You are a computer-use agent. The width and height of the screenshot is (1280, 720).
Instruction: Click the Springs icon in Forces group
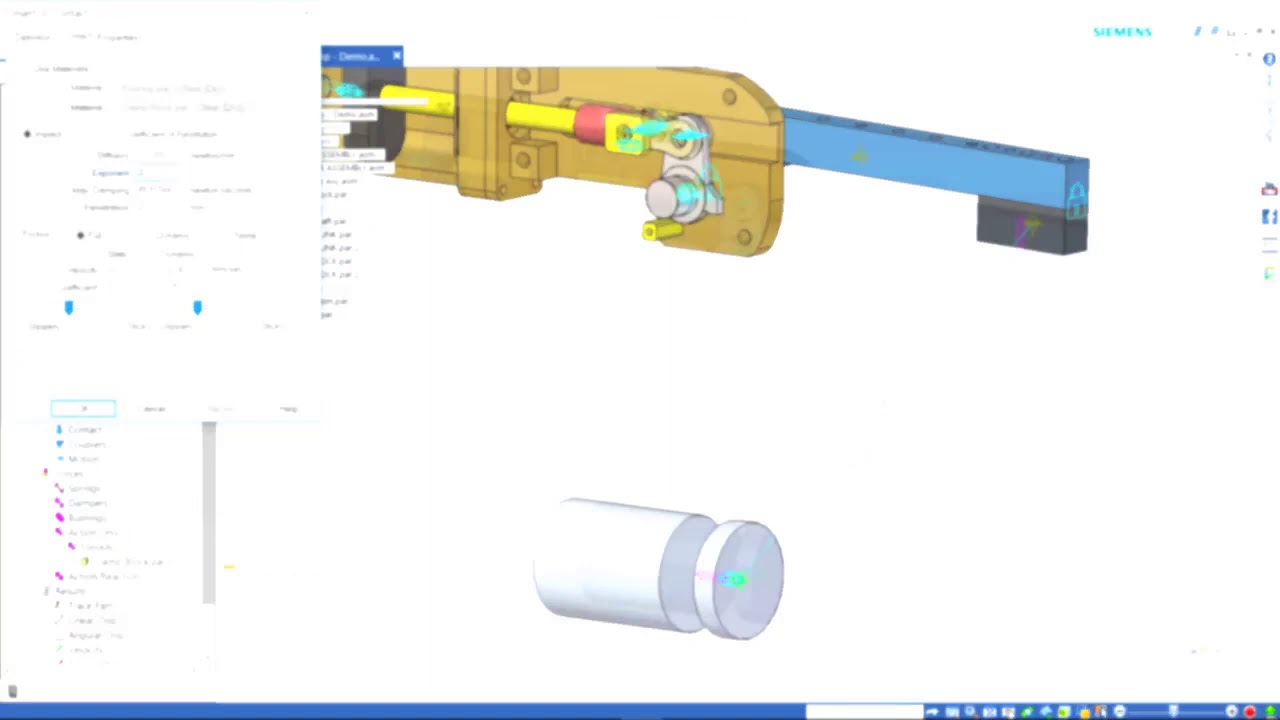pos(59,488)
